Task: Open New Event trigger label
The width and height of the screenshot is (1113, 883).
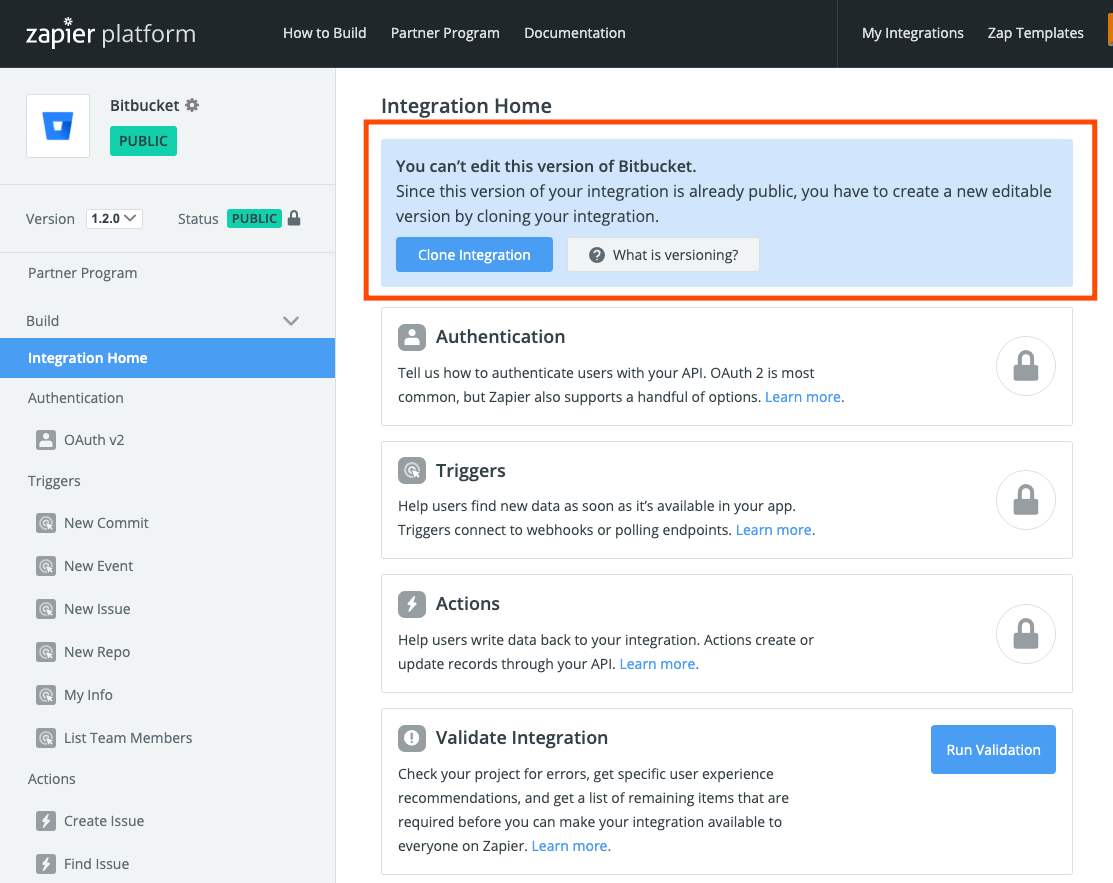Action: point(99,566)
